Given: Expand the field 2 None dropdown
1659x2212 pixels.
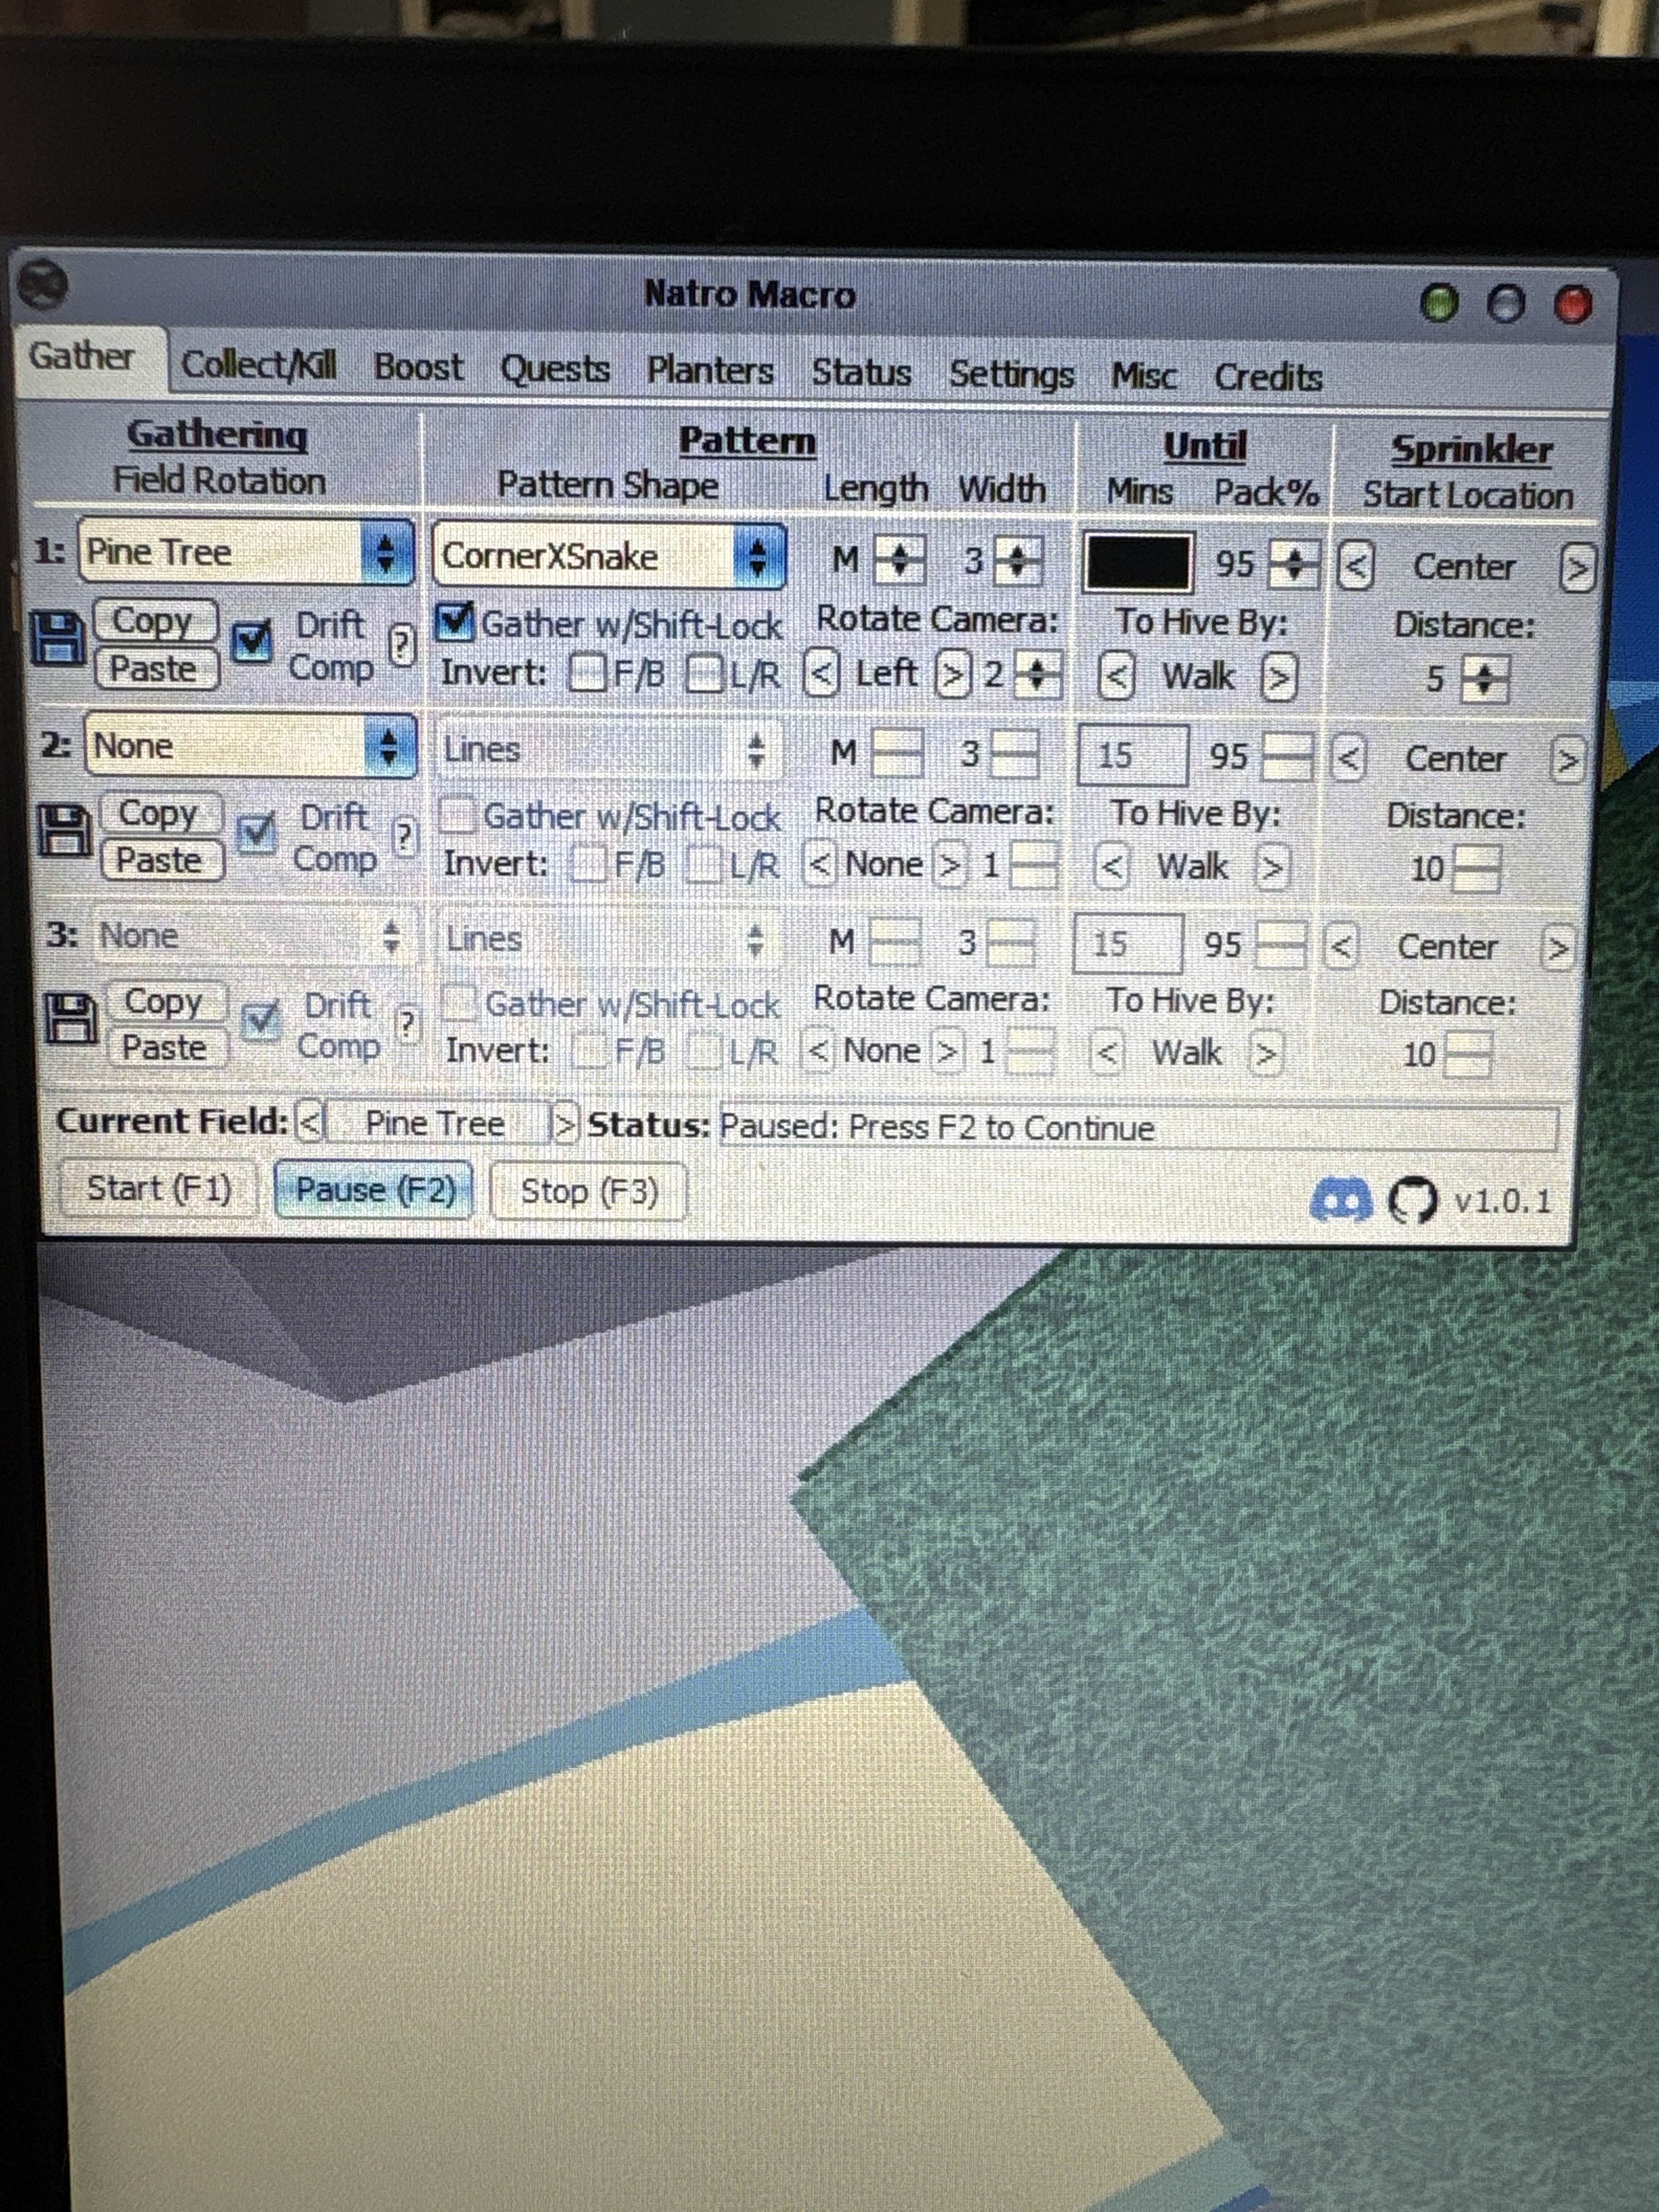Looking at the screenshot, I should pyautogui.click(x=250, y=746).
